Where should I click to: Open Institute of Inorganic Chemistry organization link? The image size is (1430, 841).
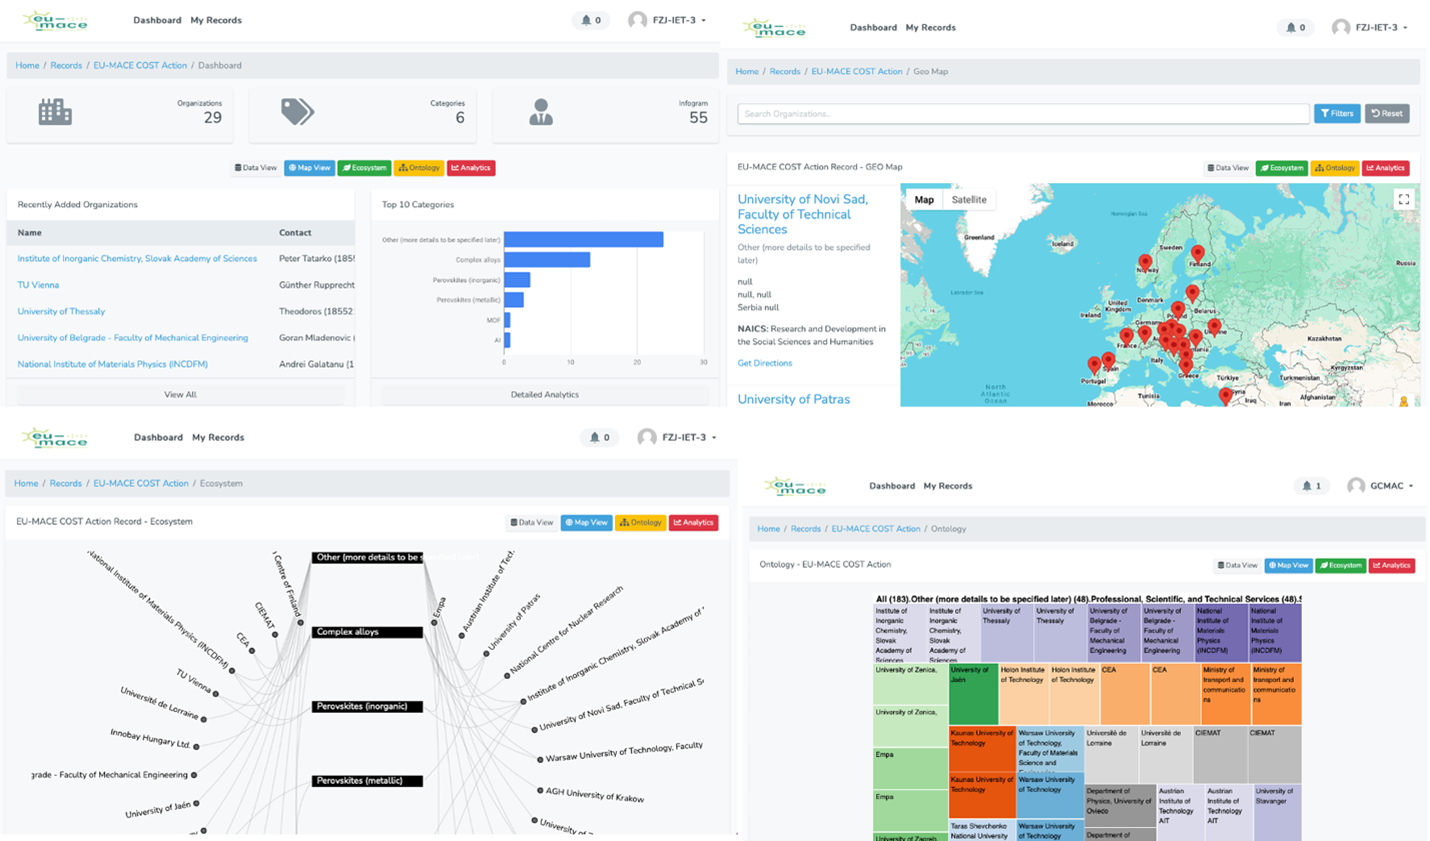point(137,258)
